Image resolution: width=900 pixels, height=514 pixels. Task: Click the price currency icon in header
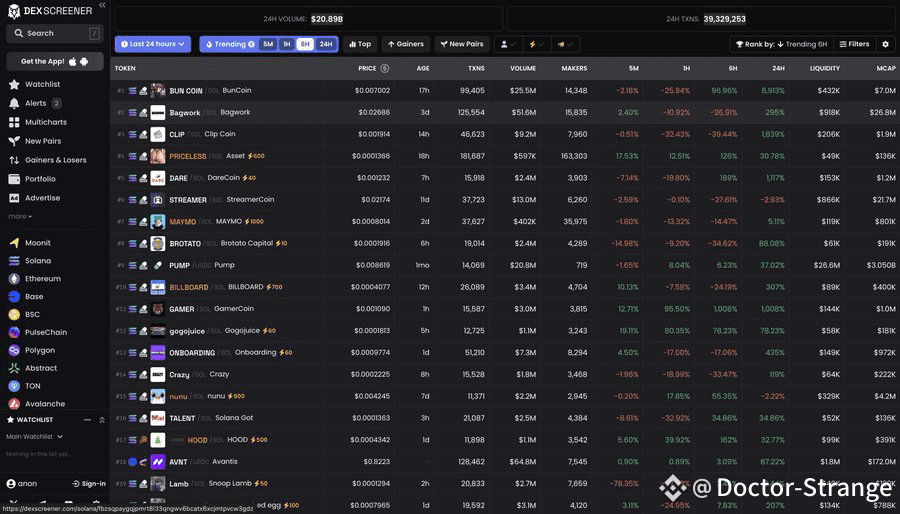point(385,68)
